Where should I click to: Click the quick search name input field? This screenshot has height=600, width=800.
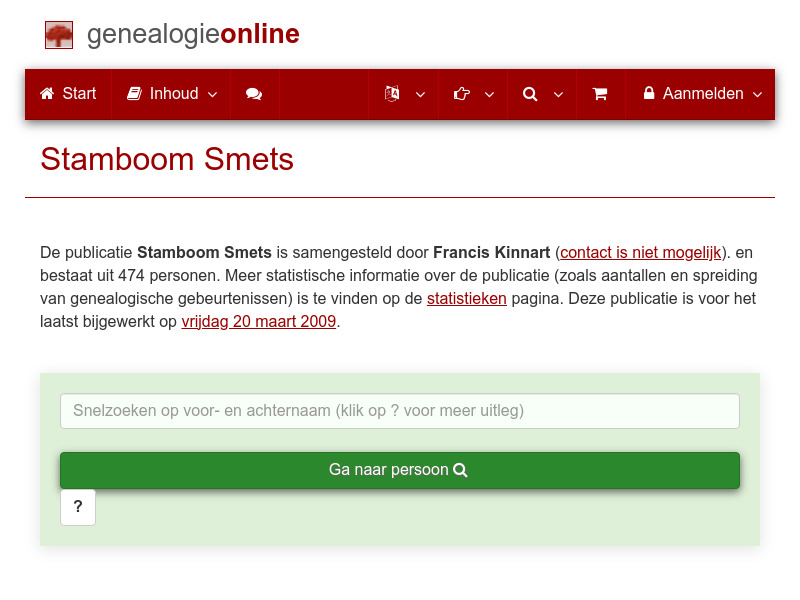click(399, 411)
